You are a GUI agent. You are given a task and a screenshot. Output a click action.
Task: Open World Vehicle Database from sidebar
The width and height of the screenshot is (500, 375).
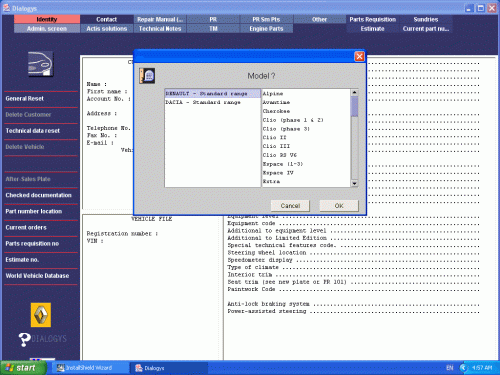(37, 276)
